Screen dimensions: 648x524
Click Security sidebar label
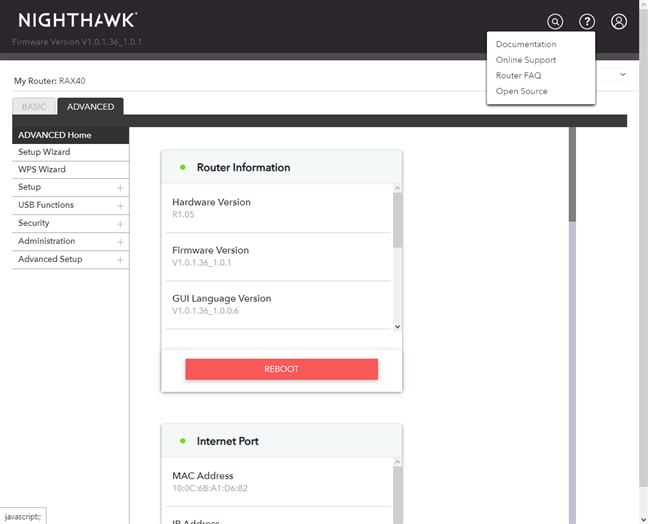pyautogui.click(x=33, y=223)
